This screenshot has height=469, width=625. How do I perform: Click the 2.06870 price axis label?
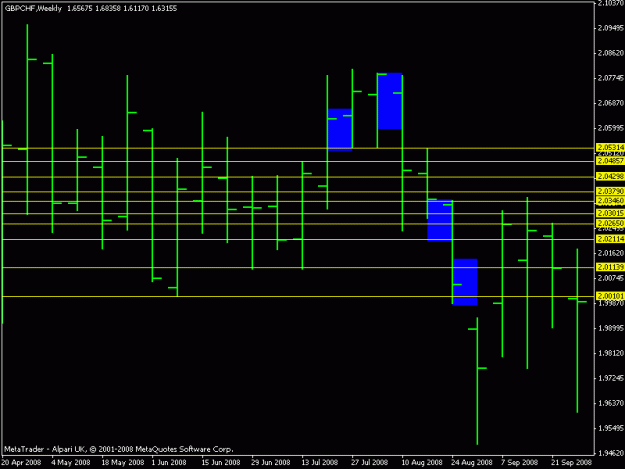coord(611,103)
